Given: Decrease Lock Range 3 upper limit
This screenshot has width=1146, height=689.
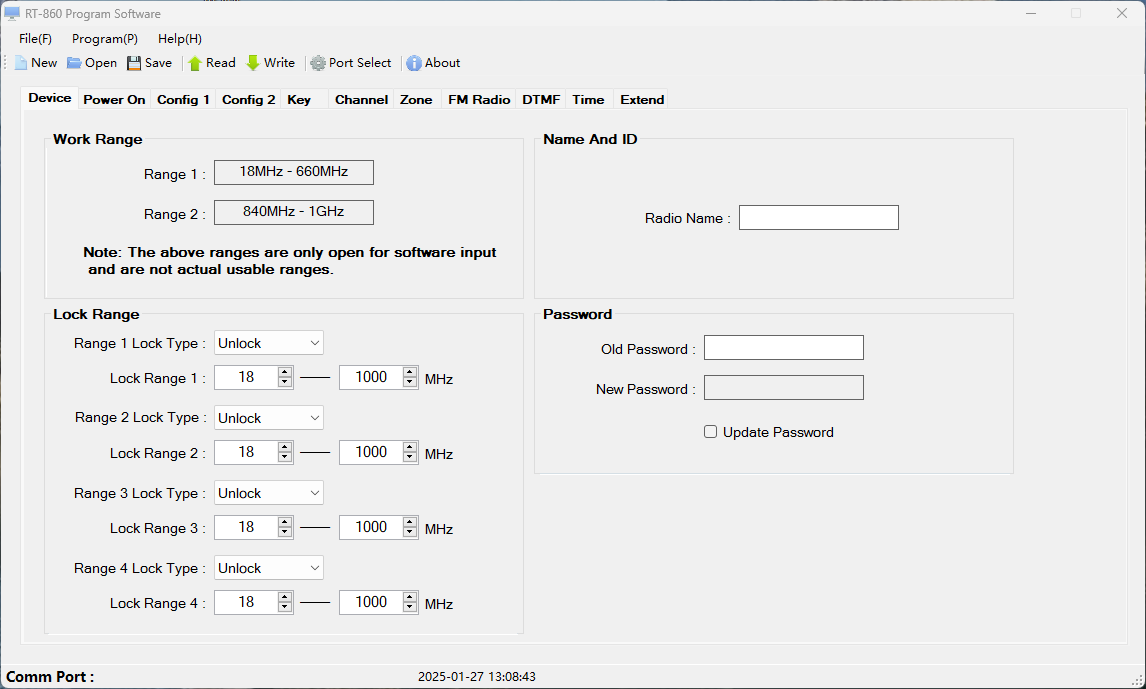Looking at the screenshot, I should [410, 532].
